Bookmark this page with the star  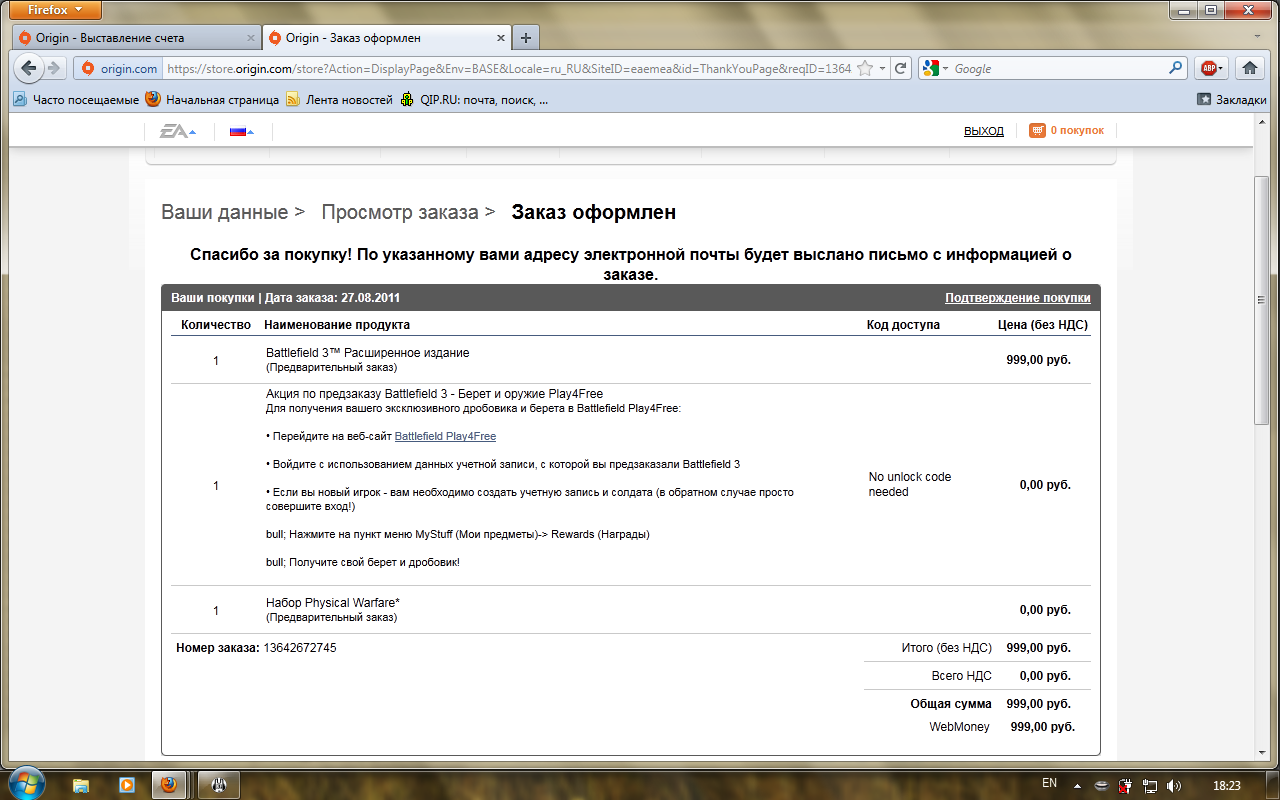[866, 68]
